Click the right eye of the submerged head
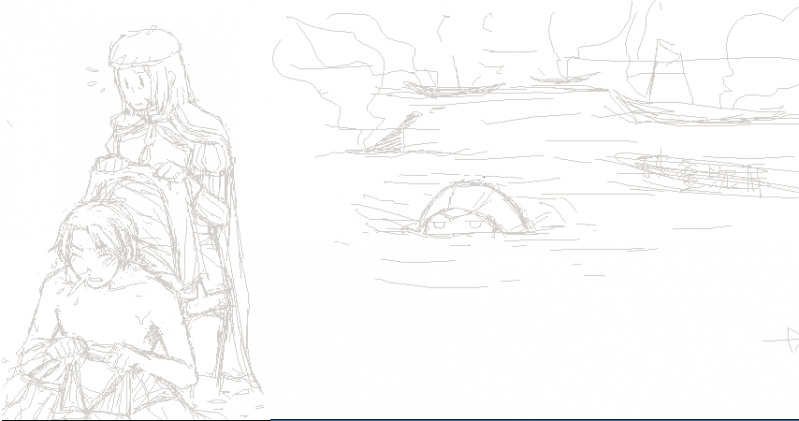The image size is (799, 421). (x=475, y=224)
